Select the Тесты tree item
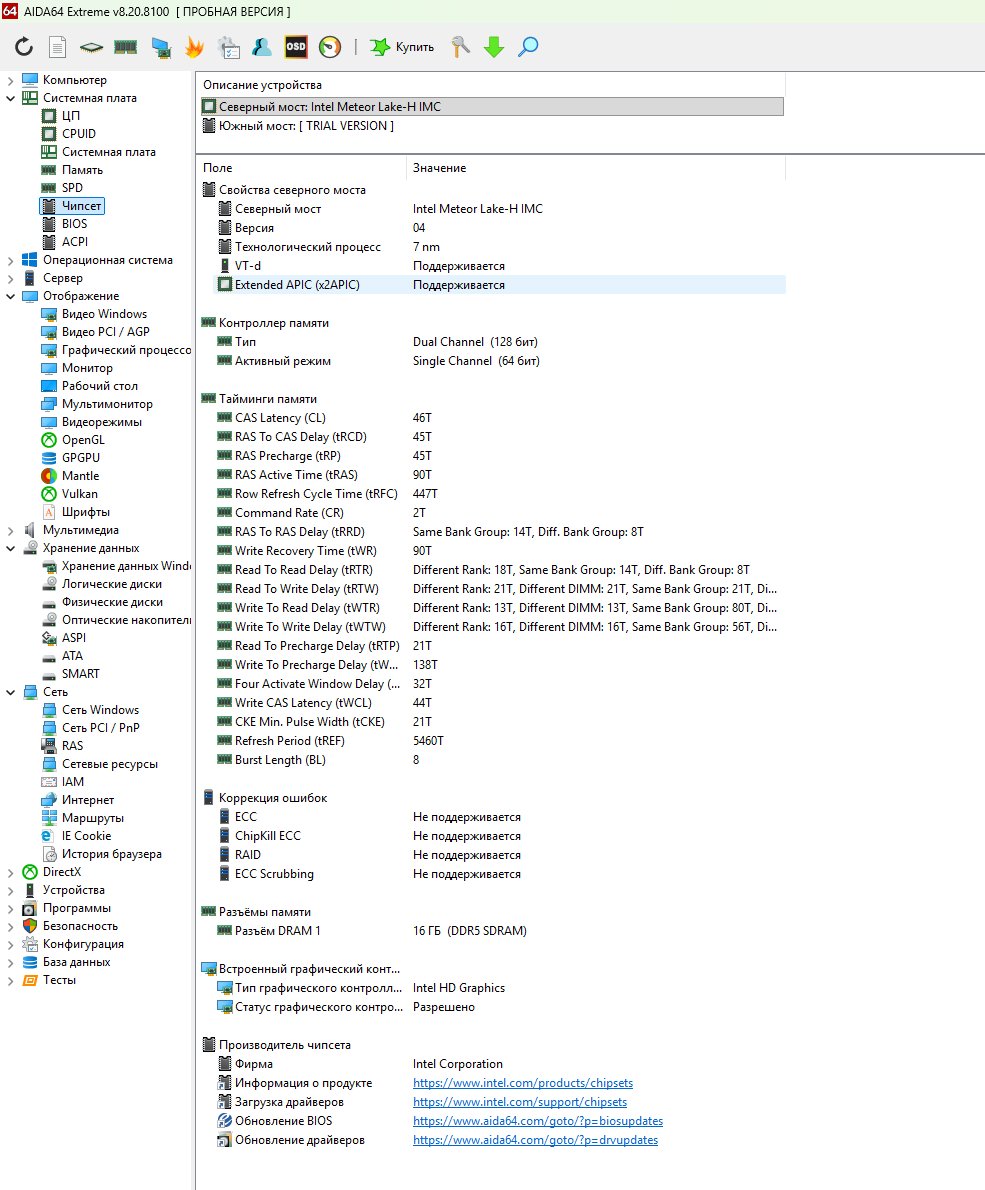The height and width of the screenshot is (1190, 985). click(59, 981)
